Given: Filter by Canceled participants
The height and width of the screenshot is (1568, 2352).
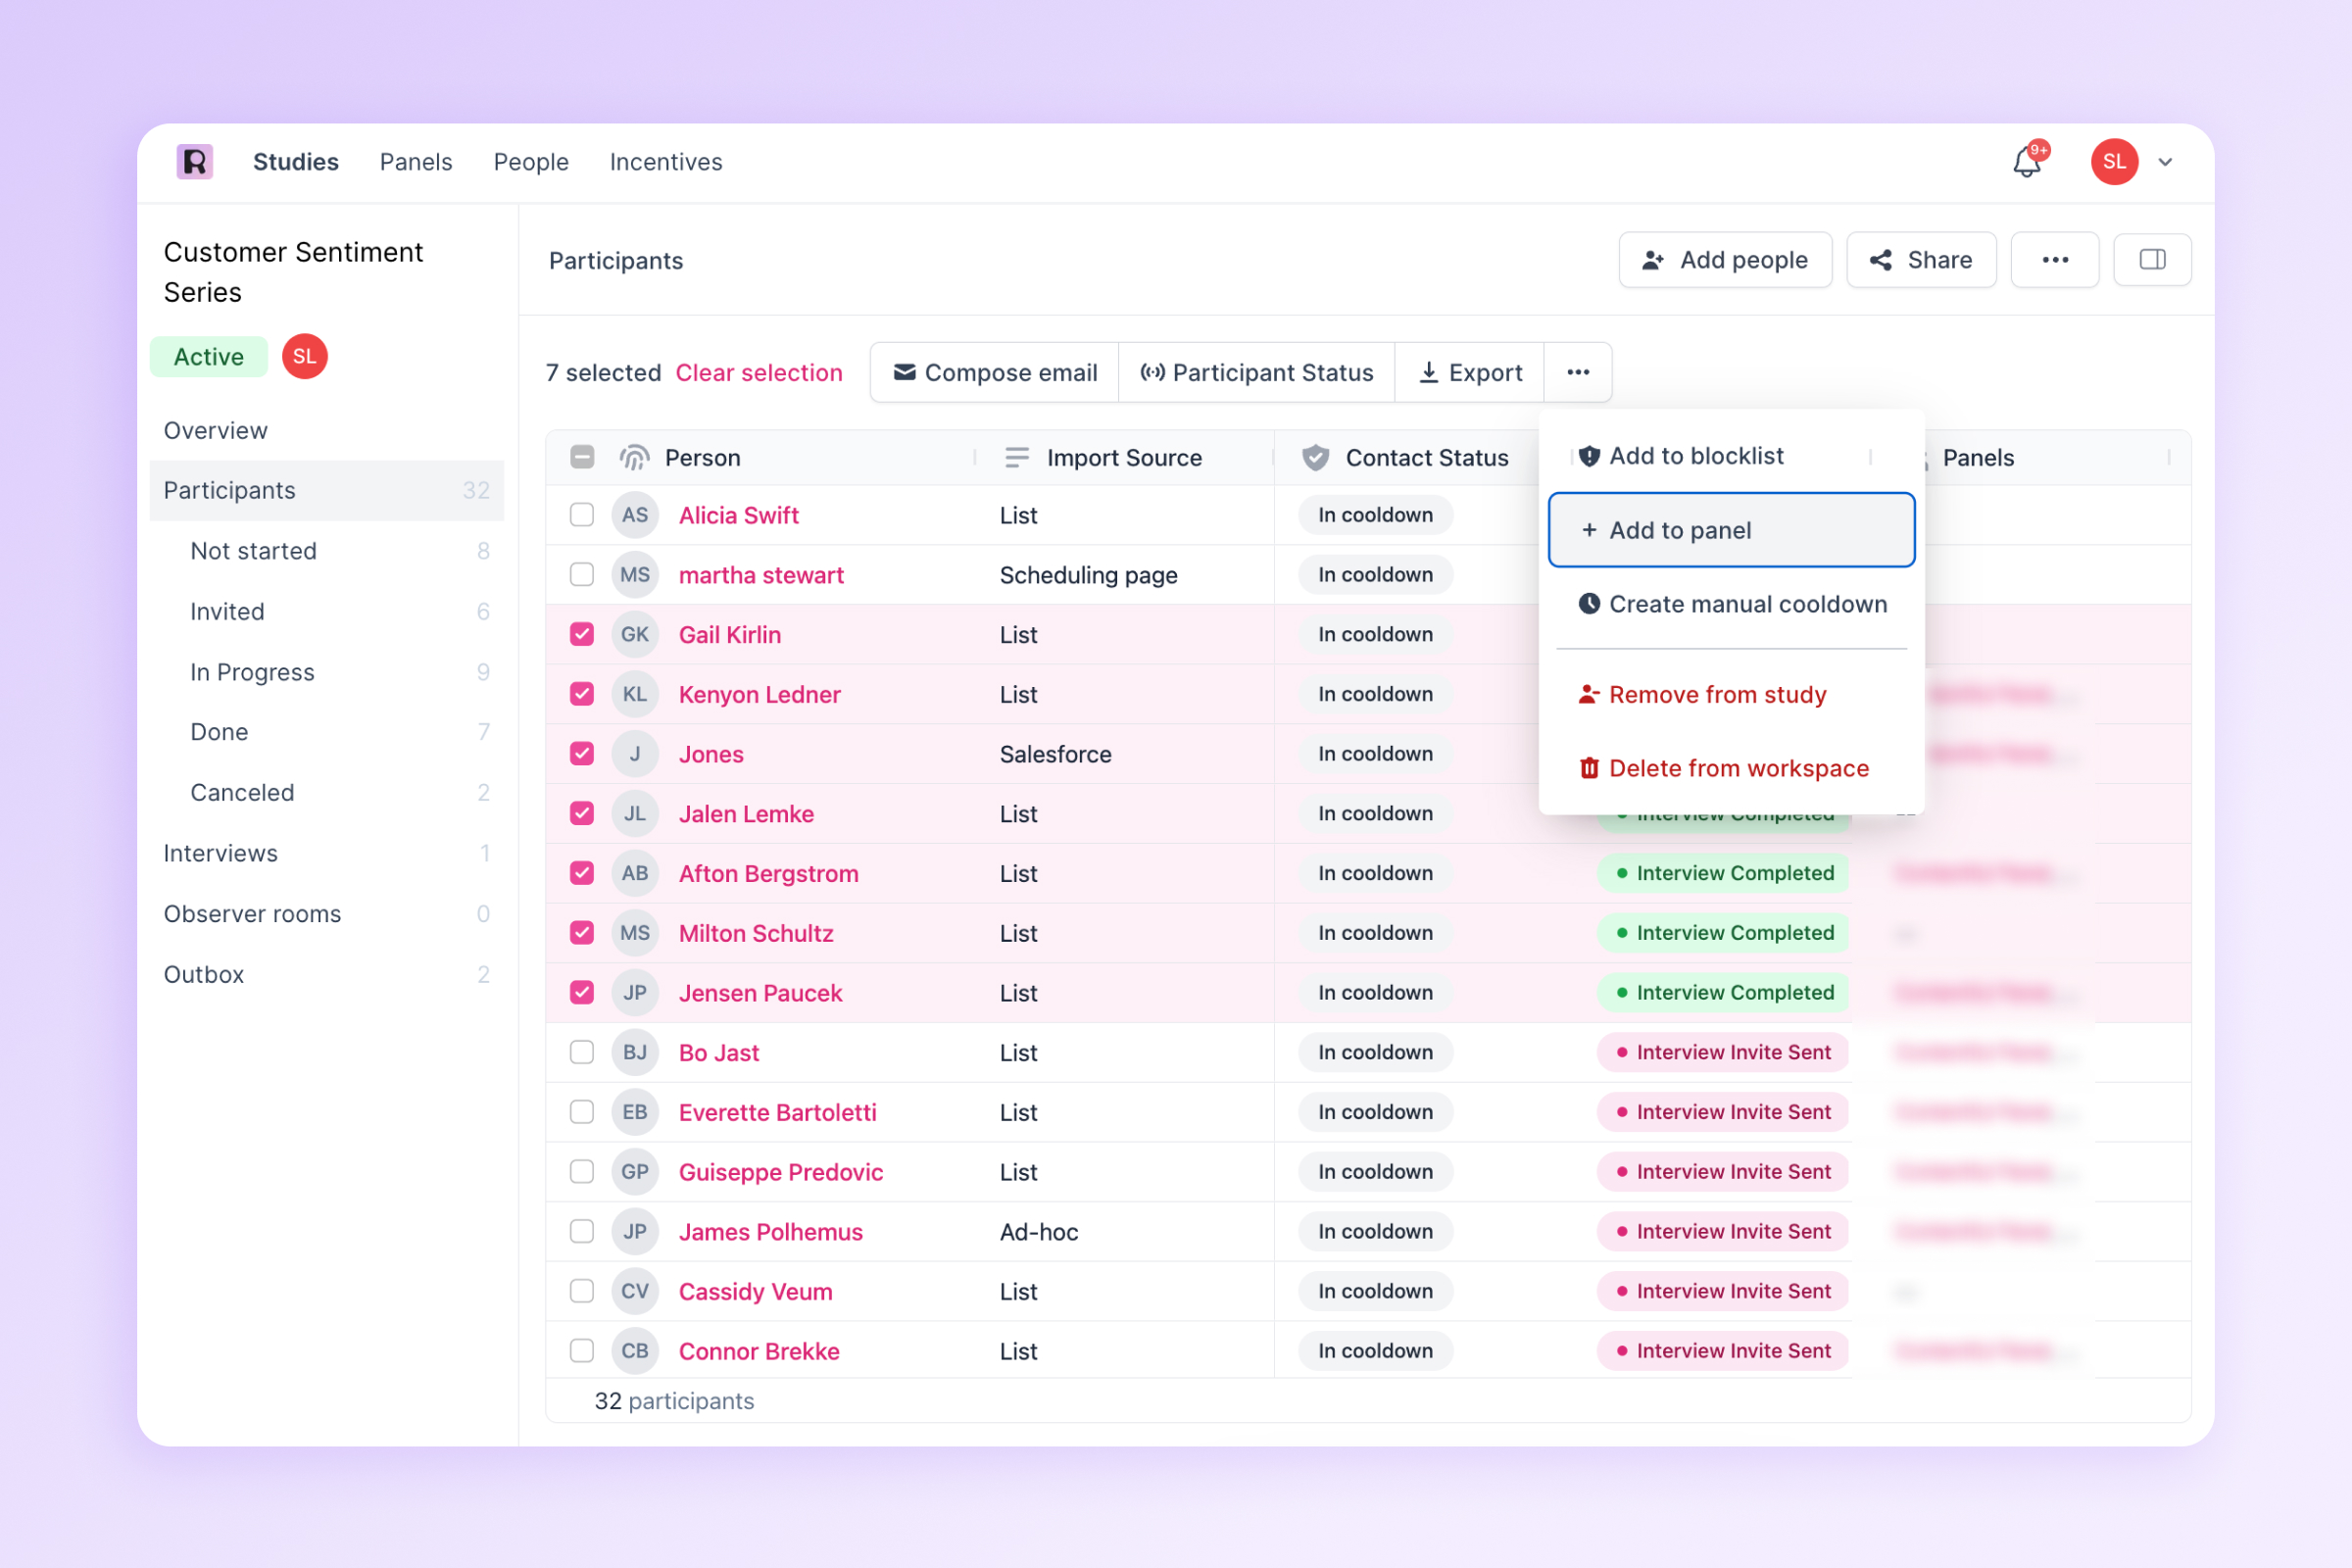Looking at the screenshot, I should [x=327, y=793].
